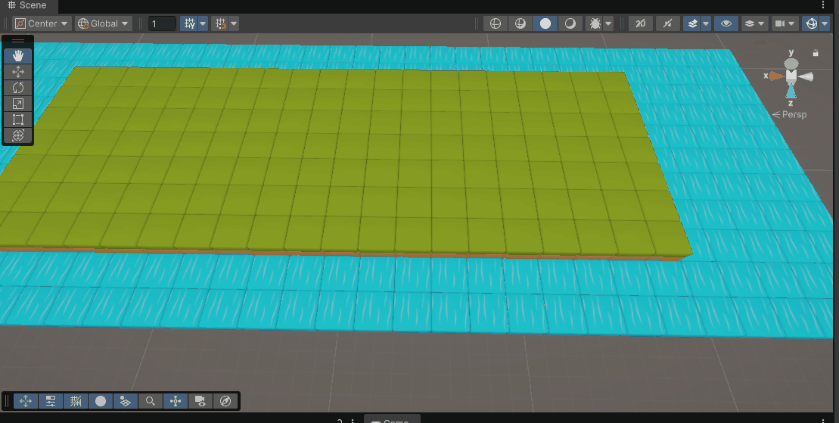The height and width of the screenshot is (423, 839).
Task: Click the Persp projection label
Action: click(794, 115)
